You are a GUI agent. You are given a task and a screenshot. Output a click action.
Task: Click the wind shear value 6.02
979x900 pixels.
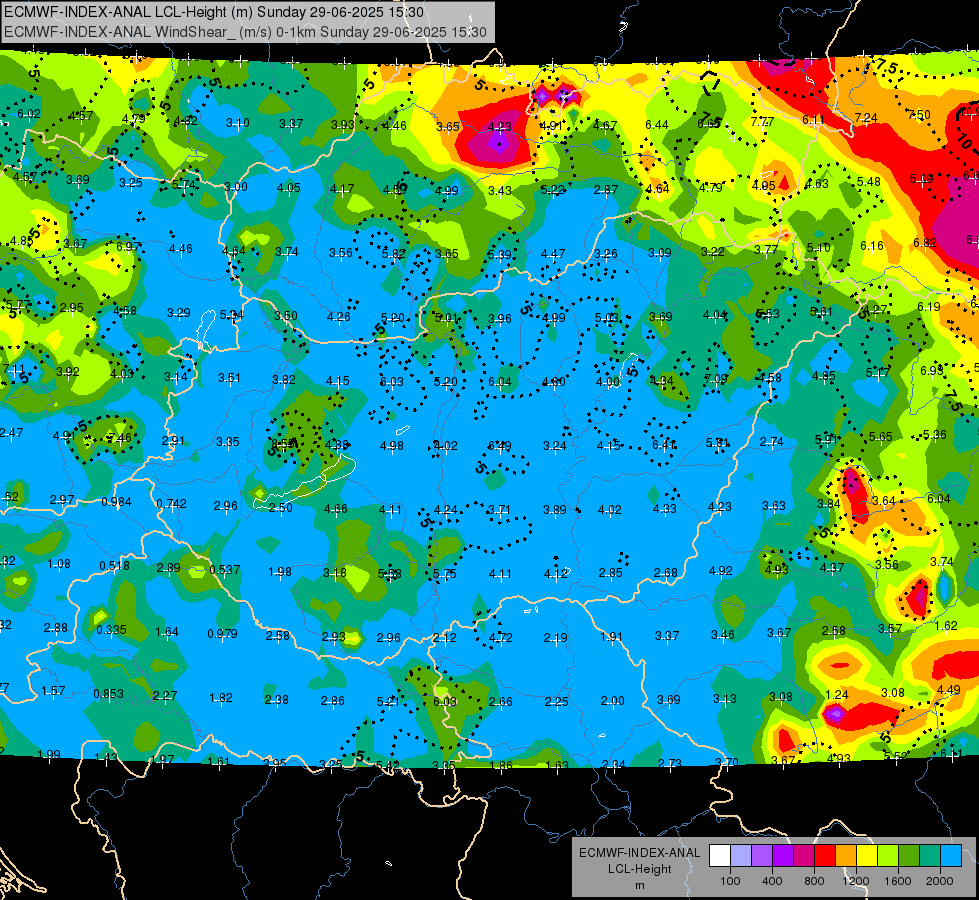29,114
